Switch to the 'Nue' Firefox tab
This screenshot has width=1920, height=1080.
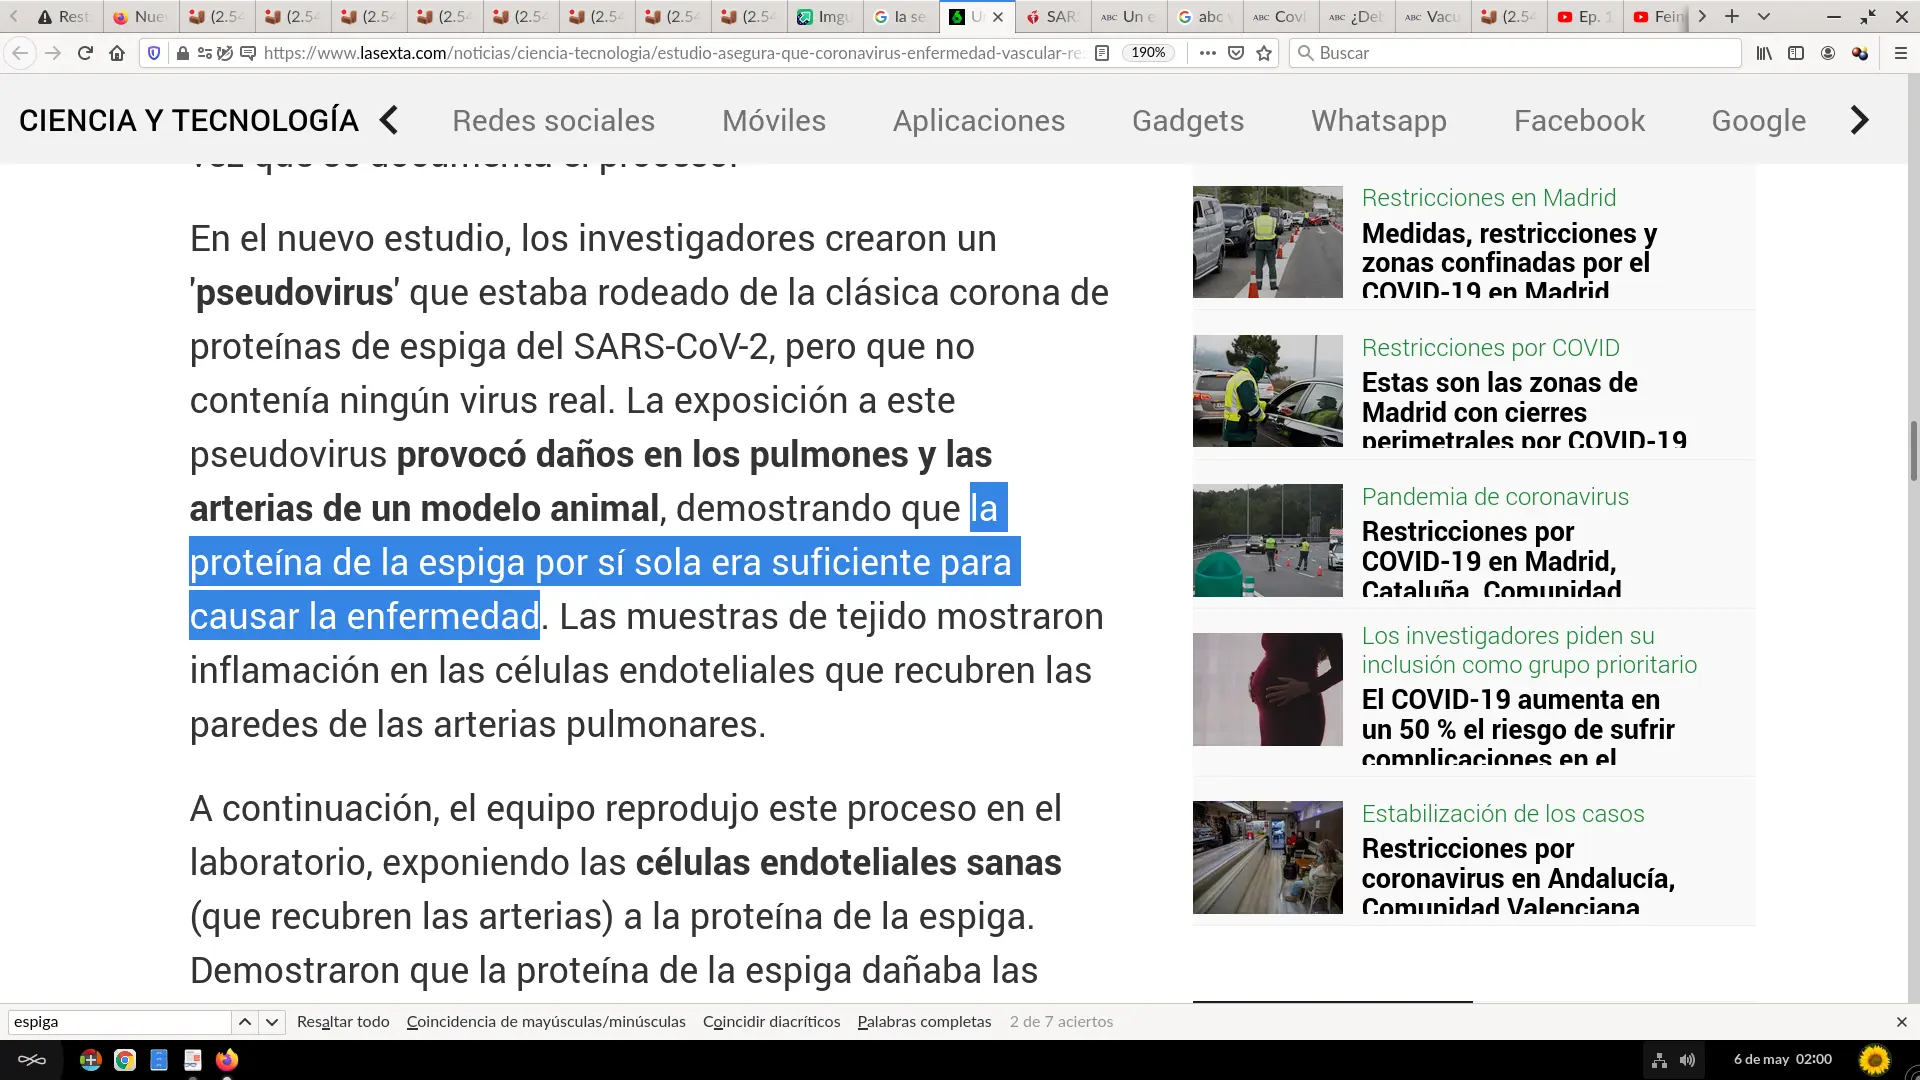tap(141, 16)
